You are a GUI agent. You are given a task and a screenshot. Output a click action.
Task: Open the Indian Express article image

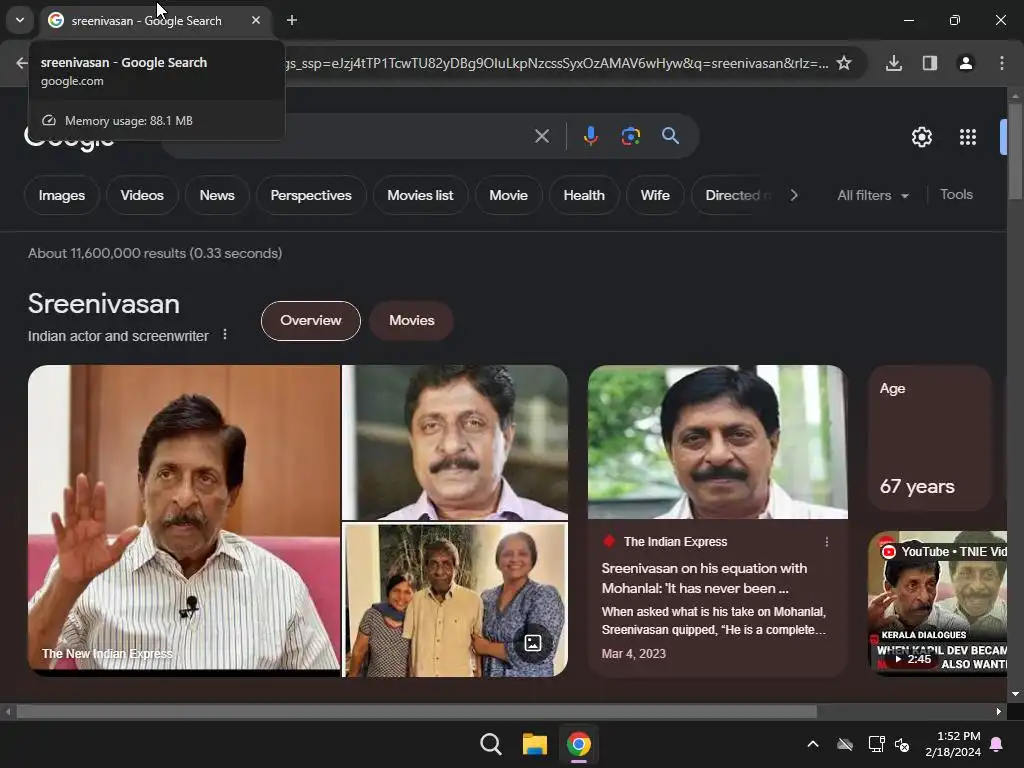point(718,442)
